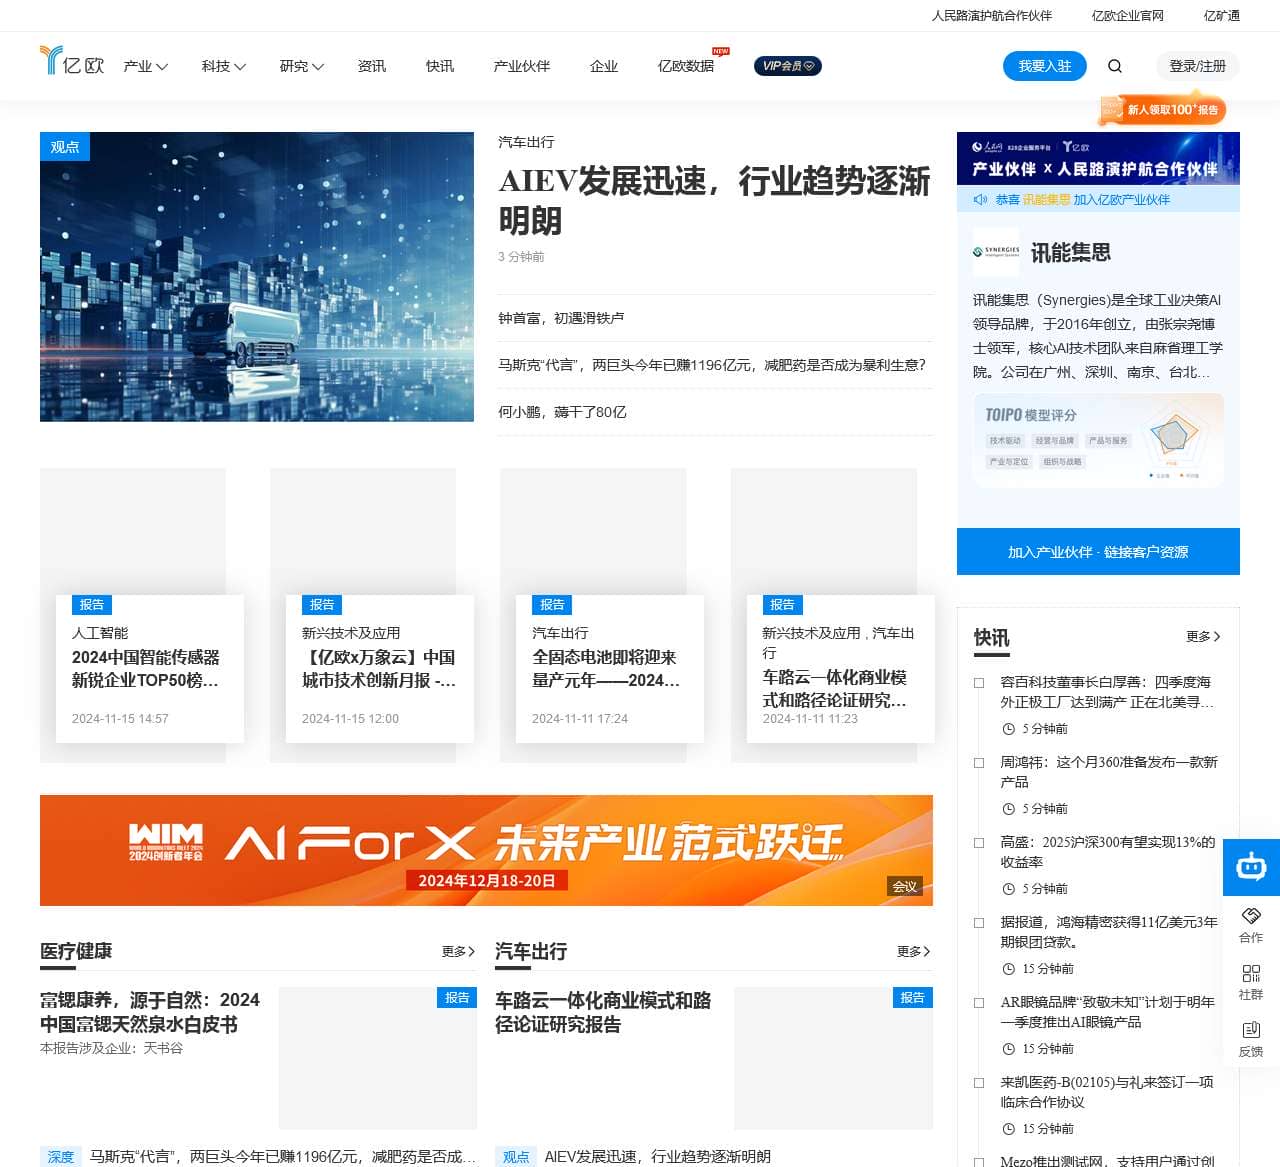This screenshot has height=1167, width=1280.
Task: Click 加入产业伙伴 · 链接客户资源 button
Action: pos(1098,552)
